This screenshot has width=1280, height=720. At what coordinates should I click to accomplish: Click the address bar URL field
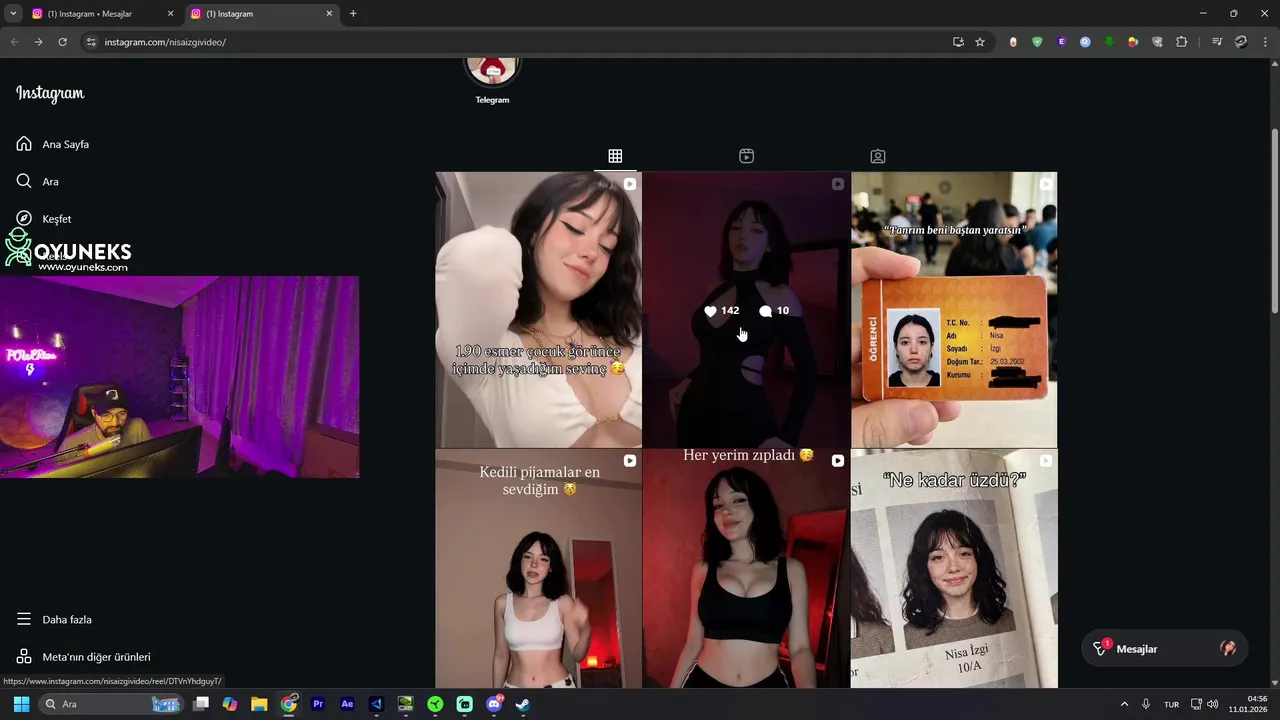[x=520, y=42]
